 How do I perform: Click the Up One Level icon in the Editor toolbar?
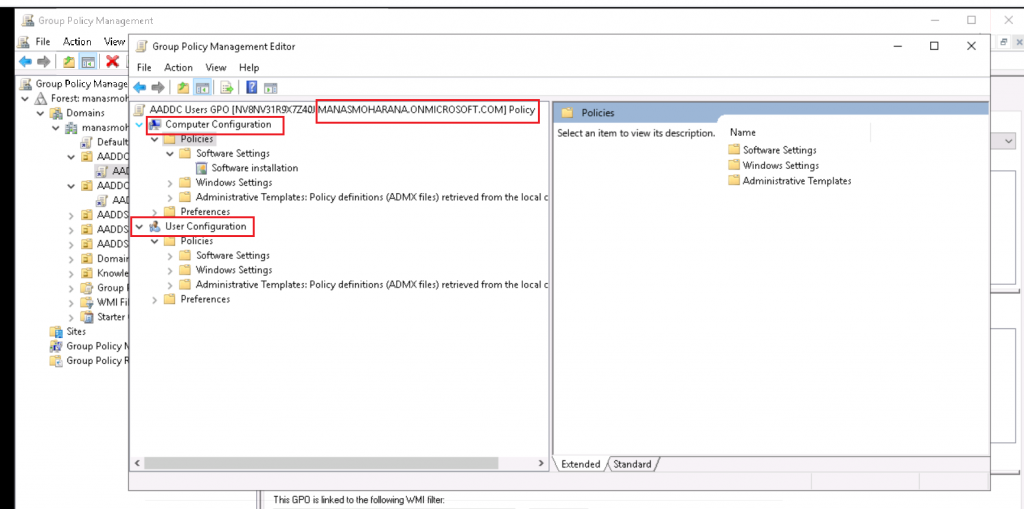183,87
